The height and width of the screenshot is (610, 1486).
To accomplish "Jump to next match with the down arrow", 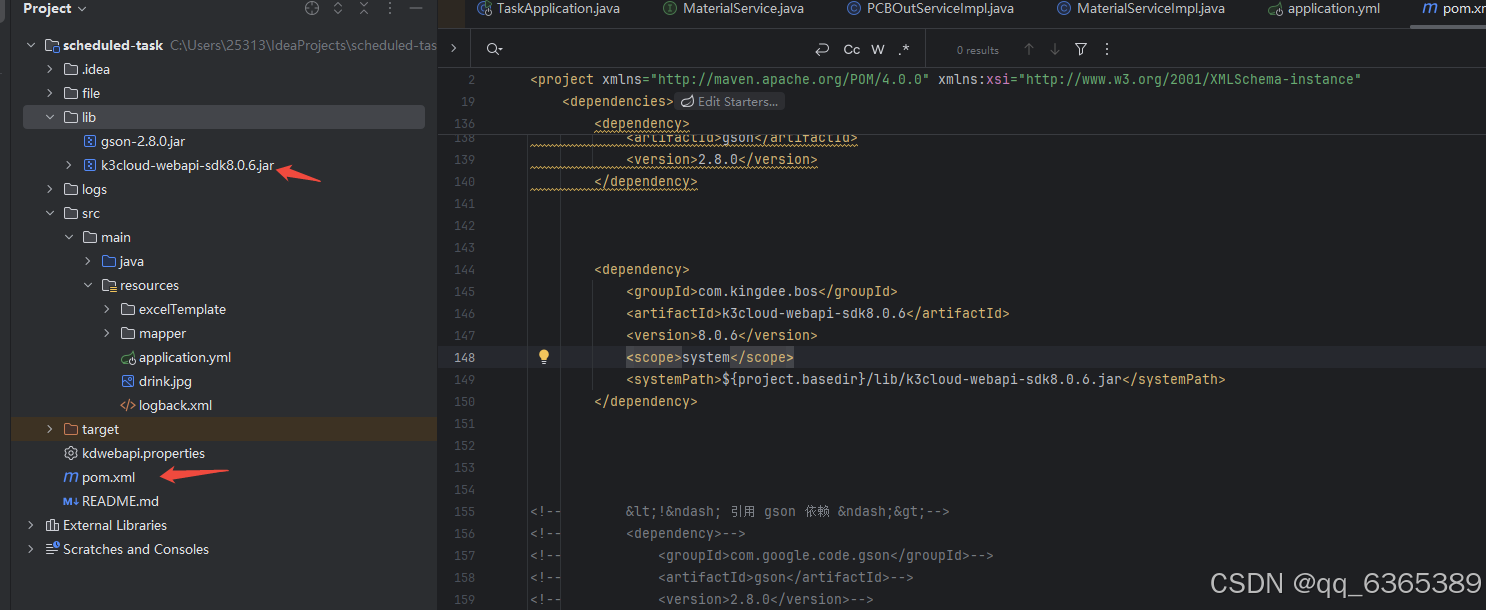I will pyautogui.click(x=1054, y=48).
